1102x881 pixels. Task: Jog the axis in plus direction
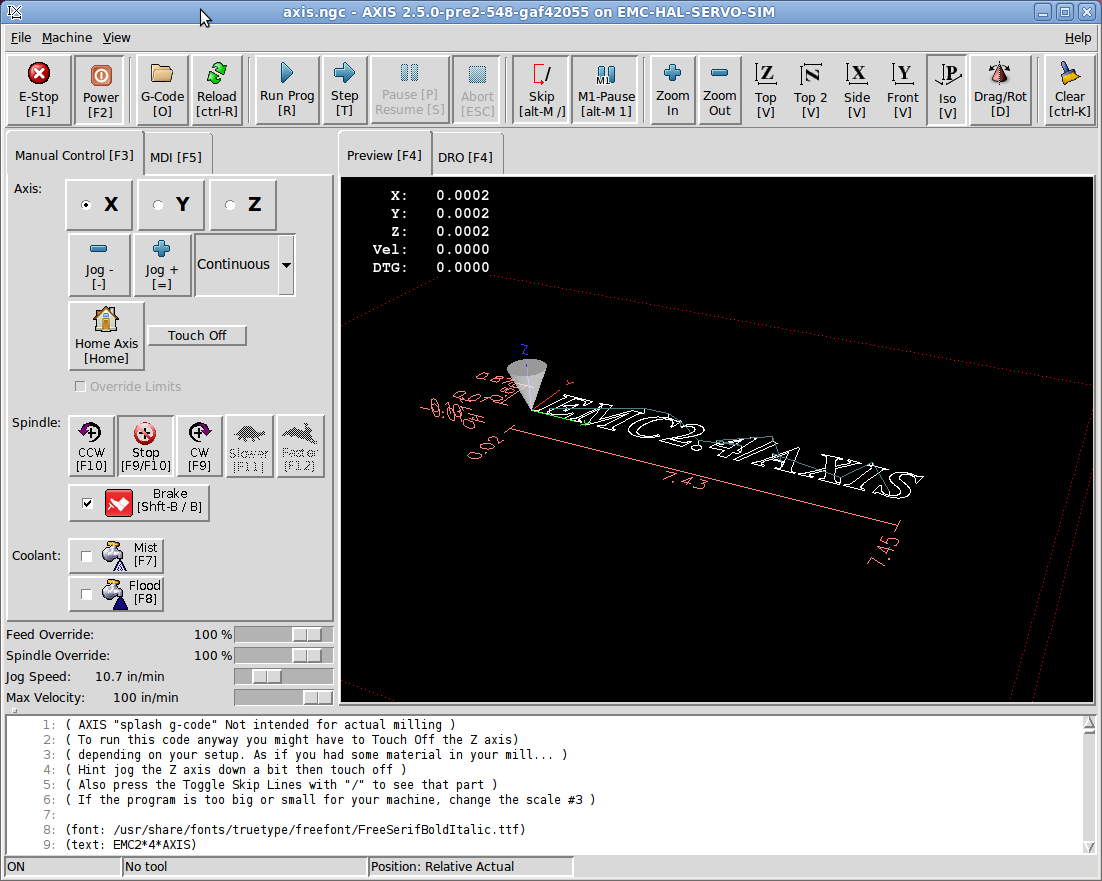pyautogui.click(x=162, y=265)
